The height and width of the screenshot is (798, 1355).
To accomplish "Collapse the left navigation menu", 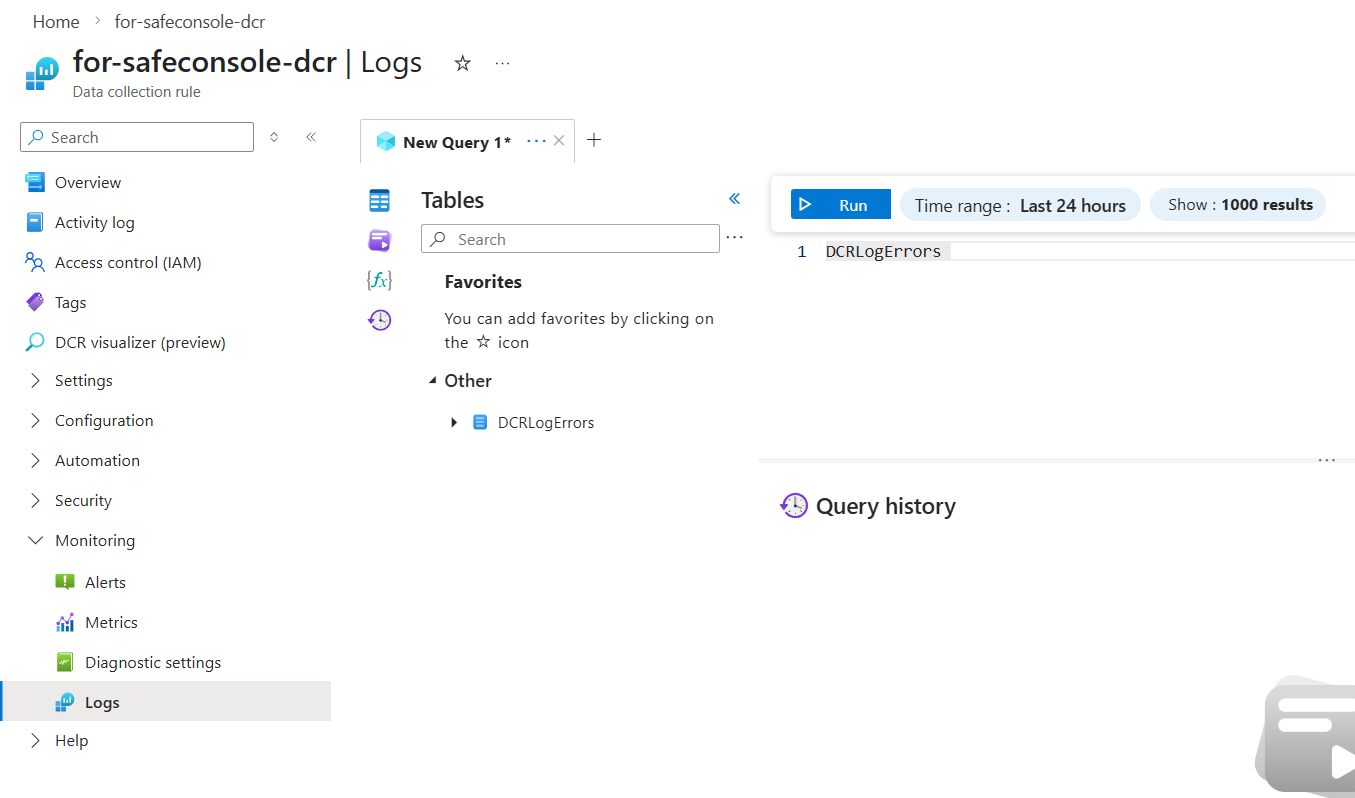I will (x=311, y=137).
